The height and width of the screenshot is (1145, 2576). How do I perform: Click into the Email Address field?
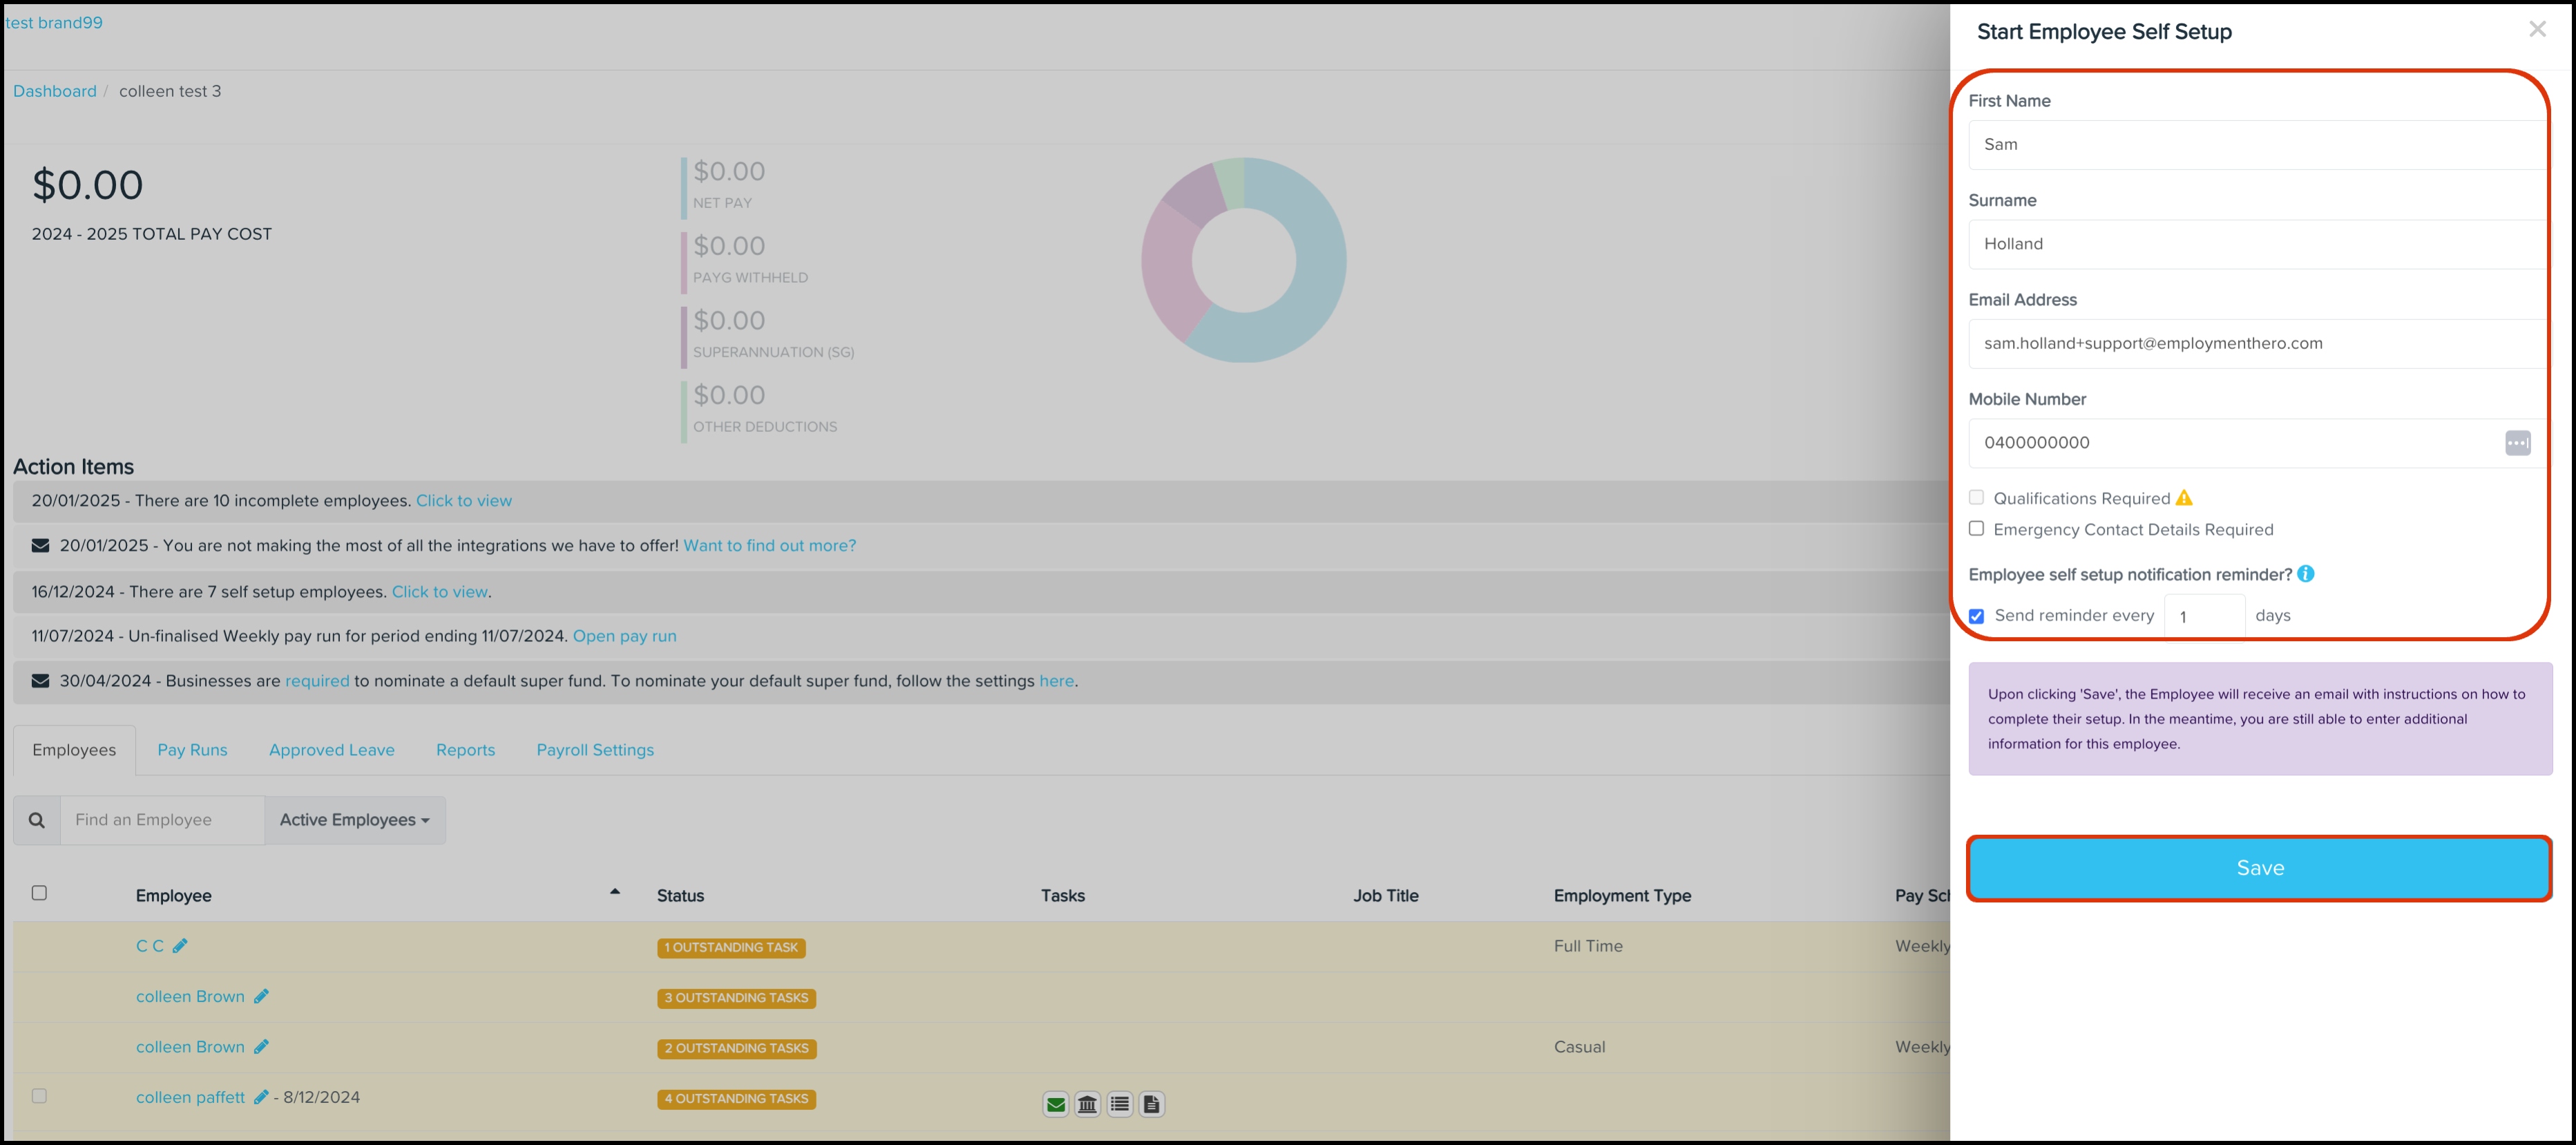[2256, 344]
